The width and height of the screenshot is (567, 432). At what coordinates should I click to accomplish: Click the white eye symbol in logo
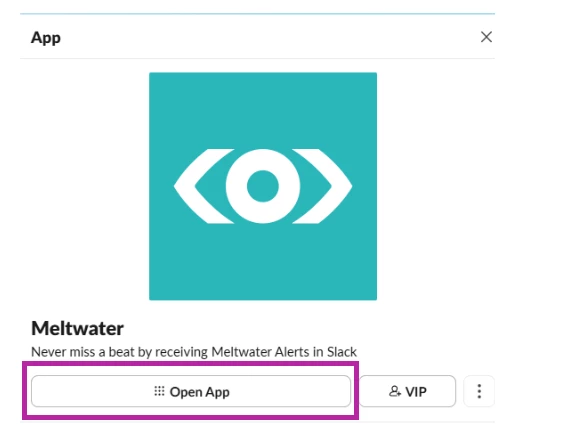(263, 186)
